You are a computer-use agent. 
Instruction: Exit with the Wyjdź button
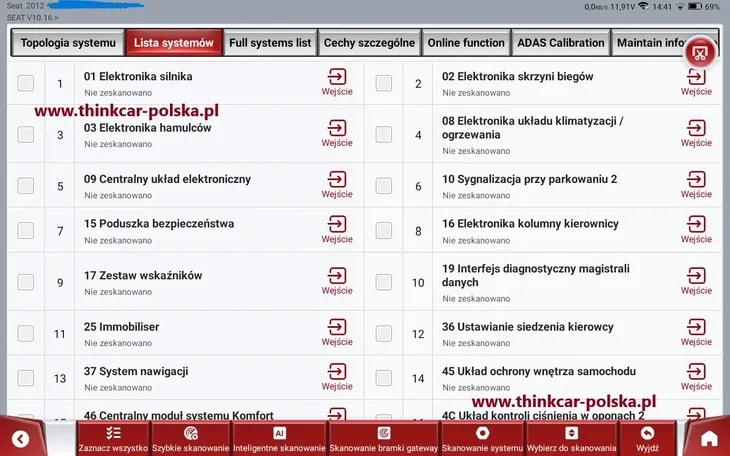(x=647, y=439)
